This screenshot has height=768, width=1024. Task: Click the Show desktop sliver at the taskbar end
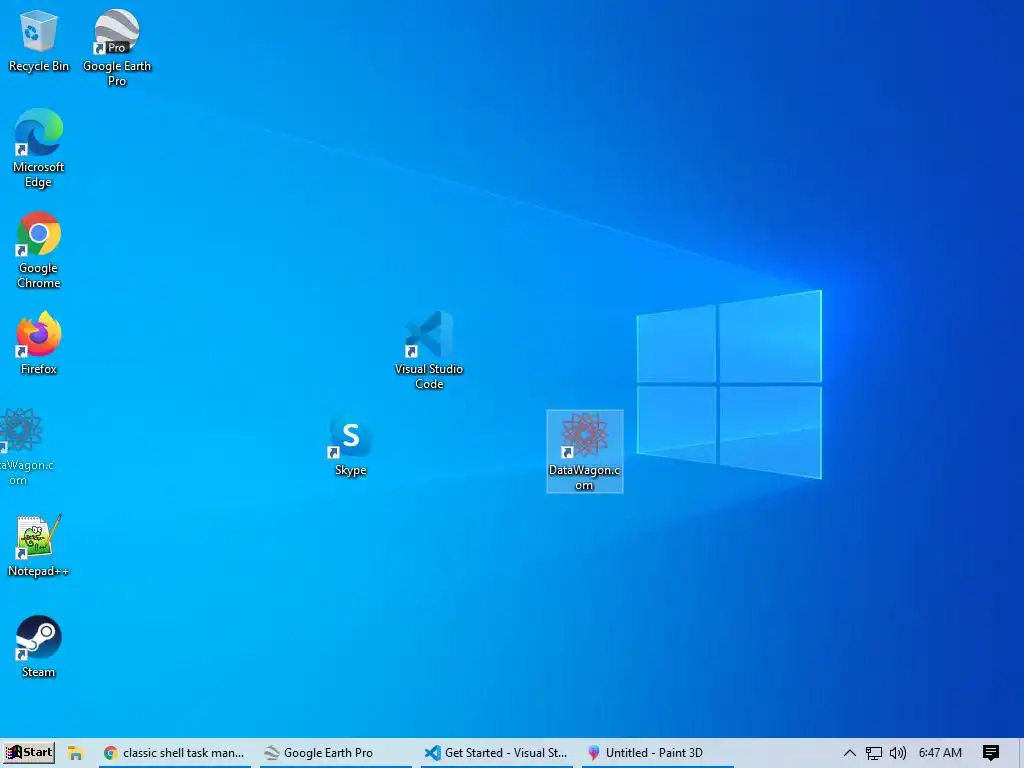coord(1021,753)
